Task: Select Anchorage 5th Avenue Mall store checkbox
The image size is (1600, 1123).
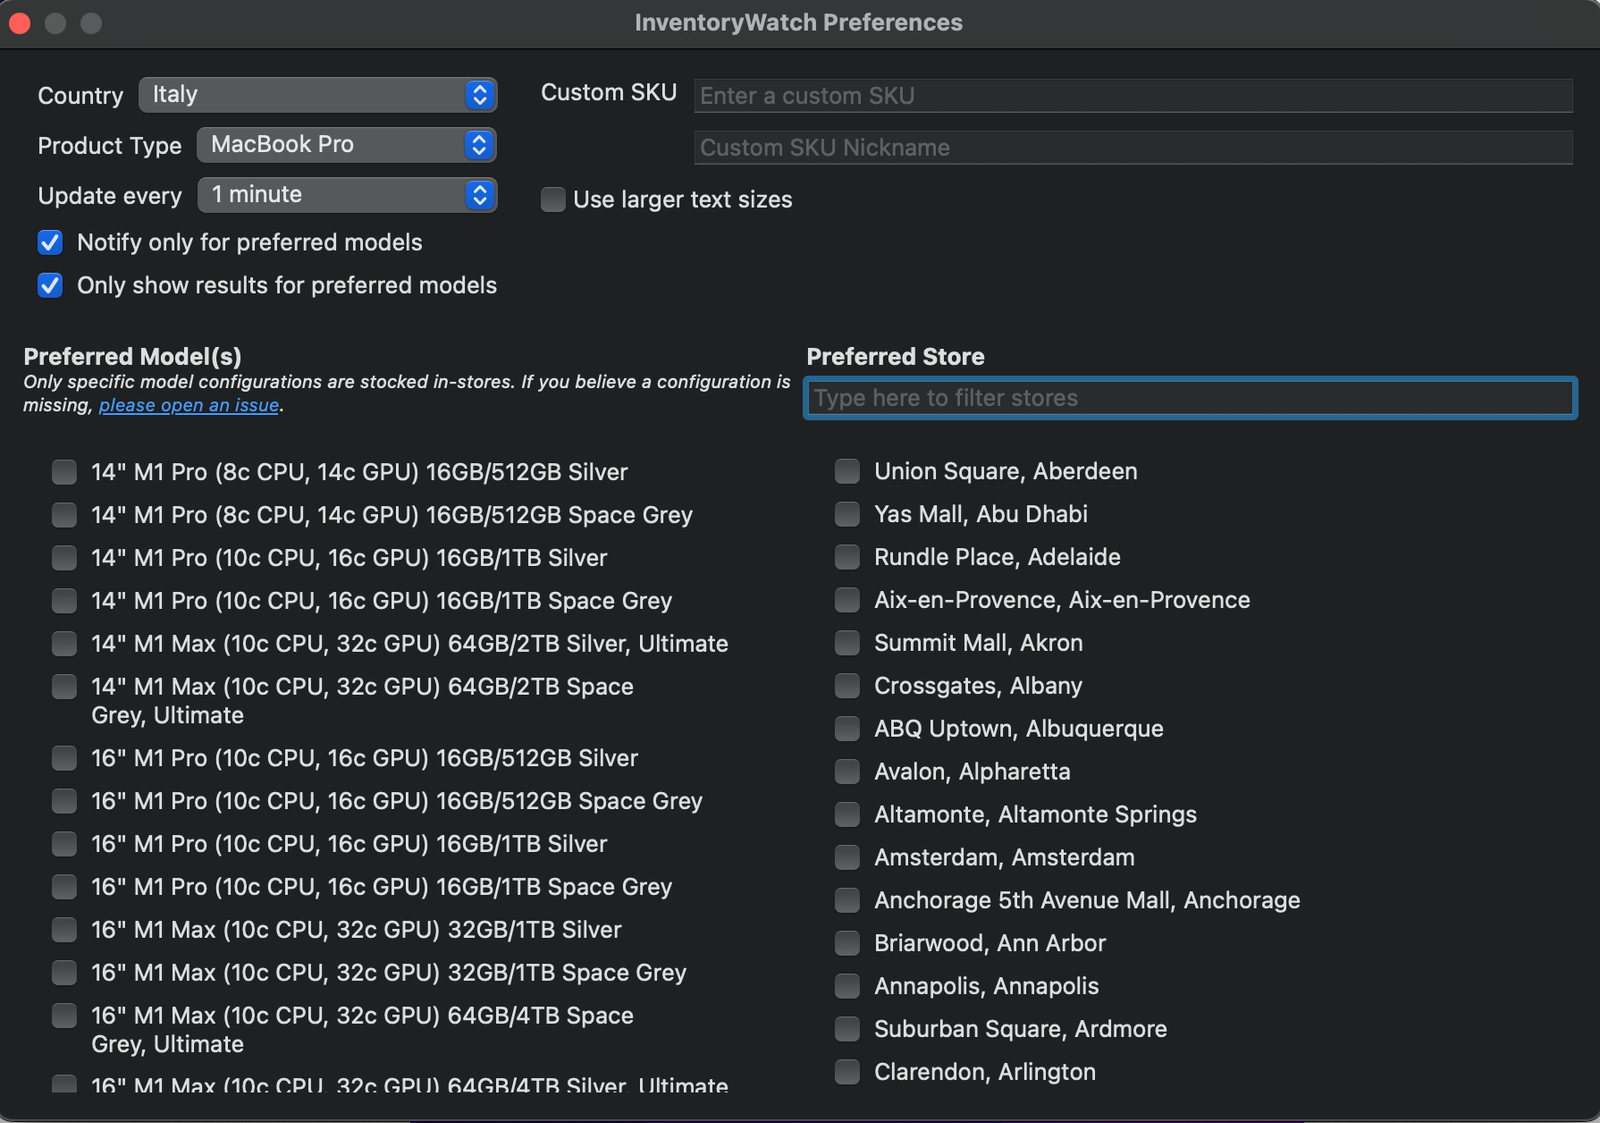Action: click(x=847, y=901)
